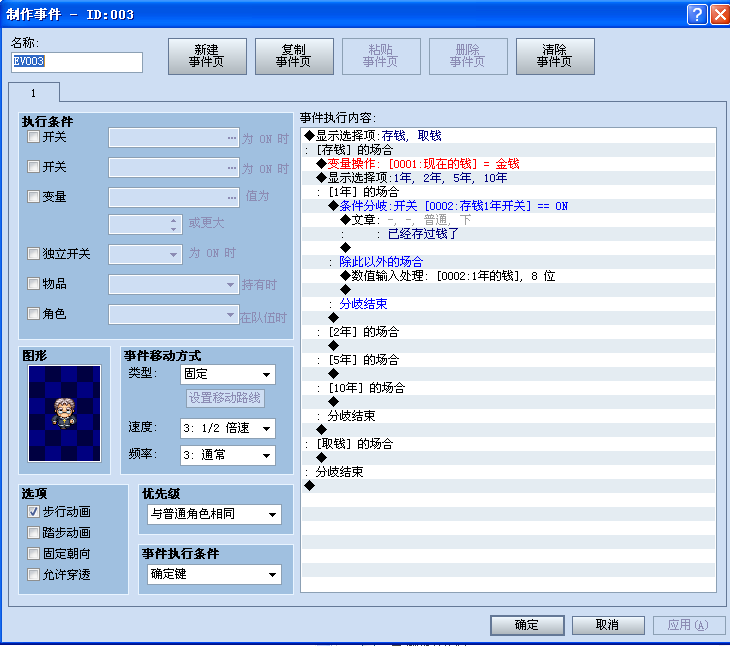Viewport: 730px width, 646px height.
Task: Select the 显示选择项:存钱, 取钱 command line
Action: pyautogui.click(x=508, y=136)
